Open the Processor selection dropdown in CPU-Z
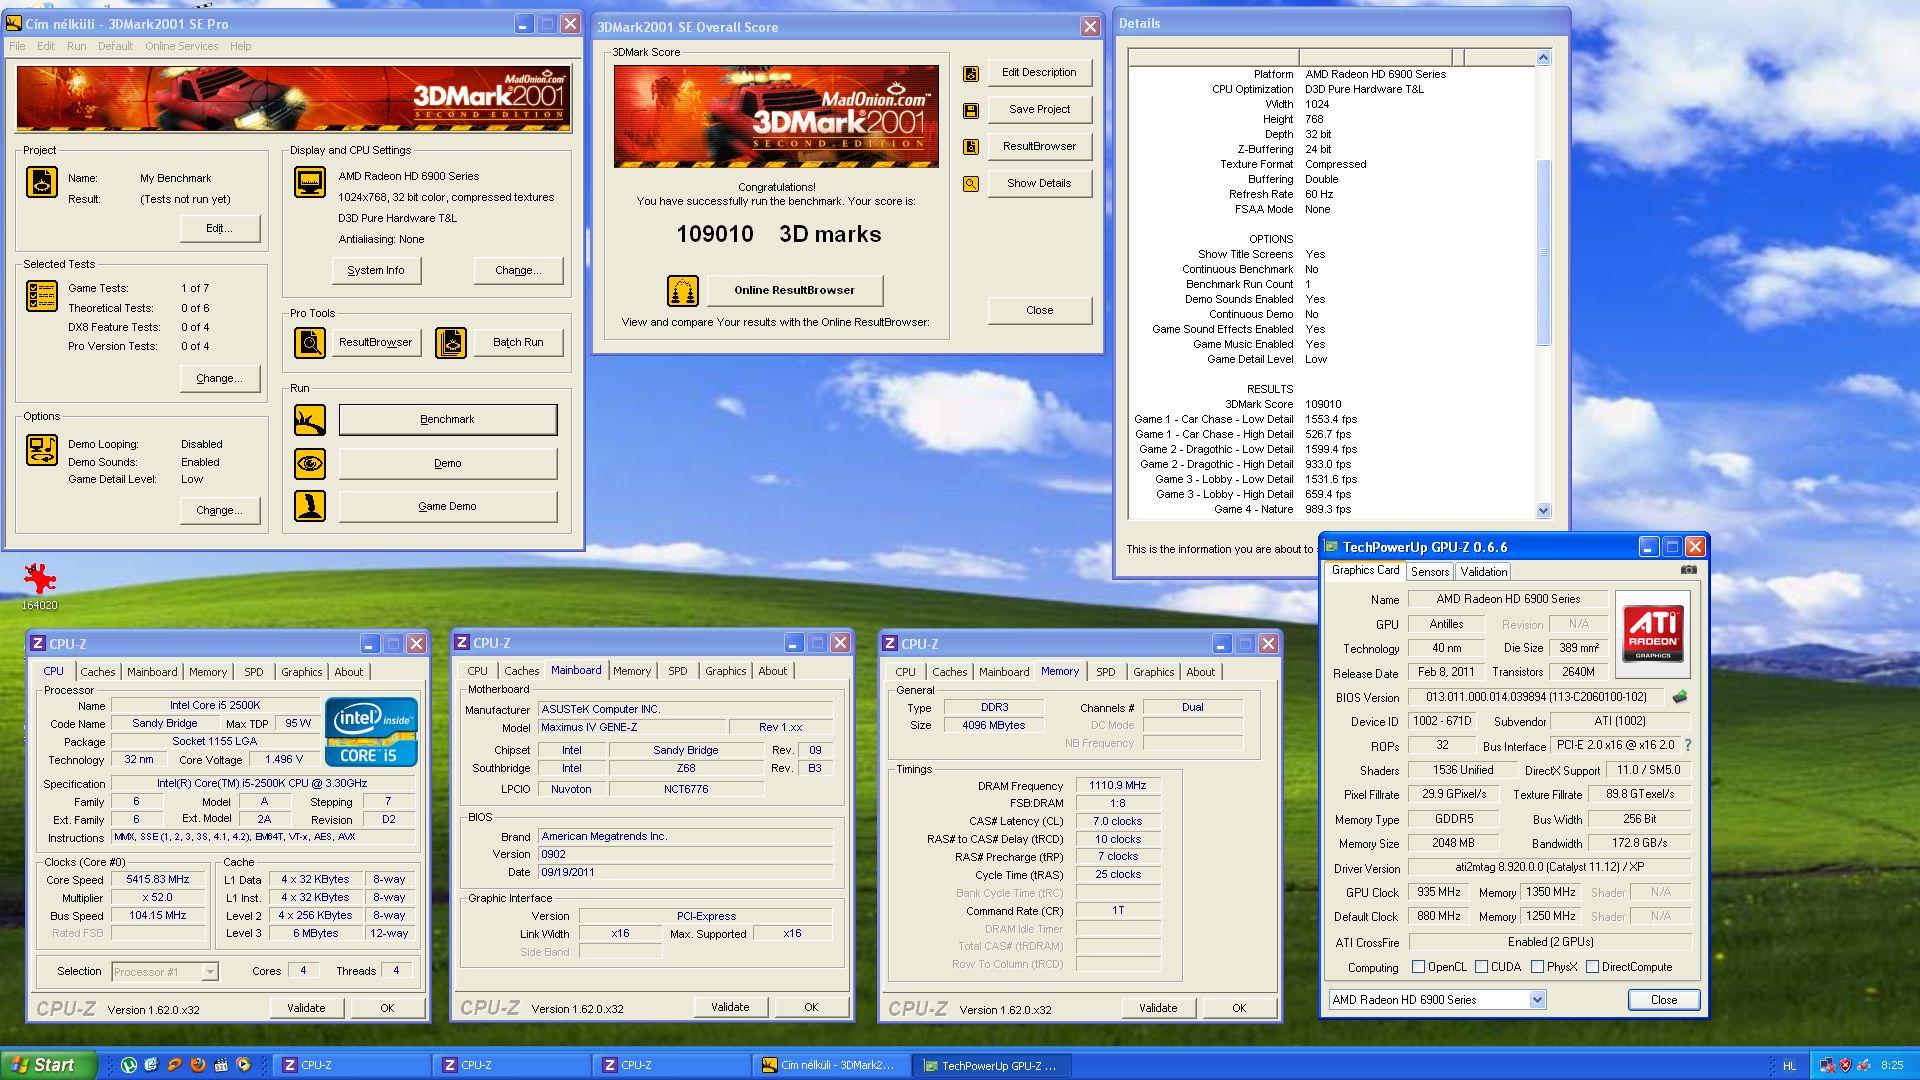 coord(210,972)
